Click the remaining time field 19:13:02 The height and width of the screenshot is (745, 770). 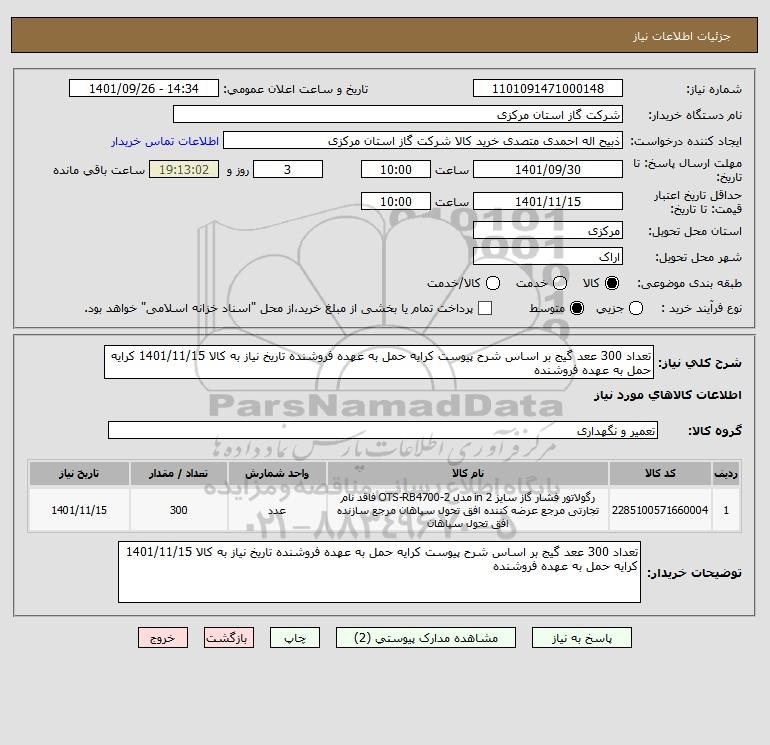click(184, 169)
